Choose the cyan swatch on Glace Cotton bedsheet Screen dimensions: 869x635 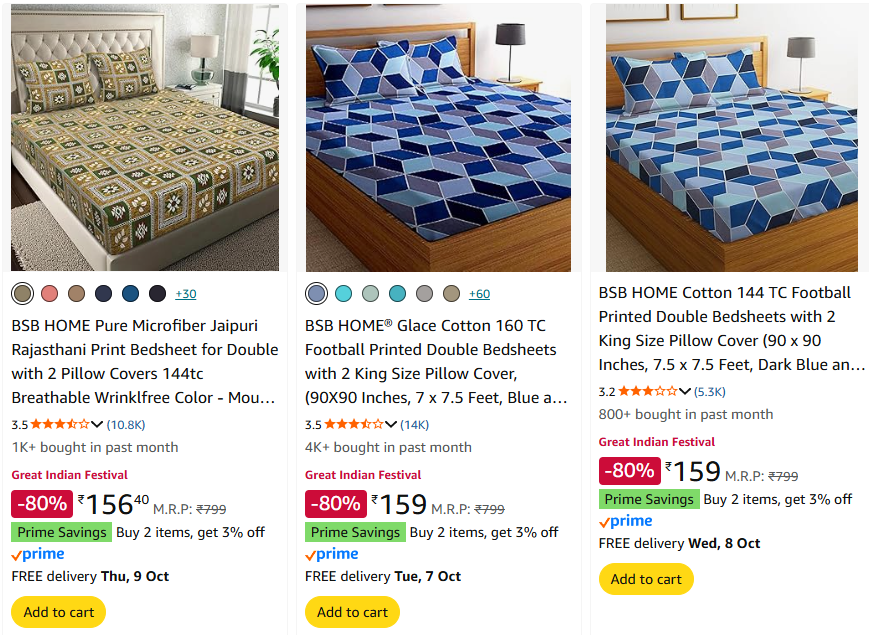[x=344, y=293]
